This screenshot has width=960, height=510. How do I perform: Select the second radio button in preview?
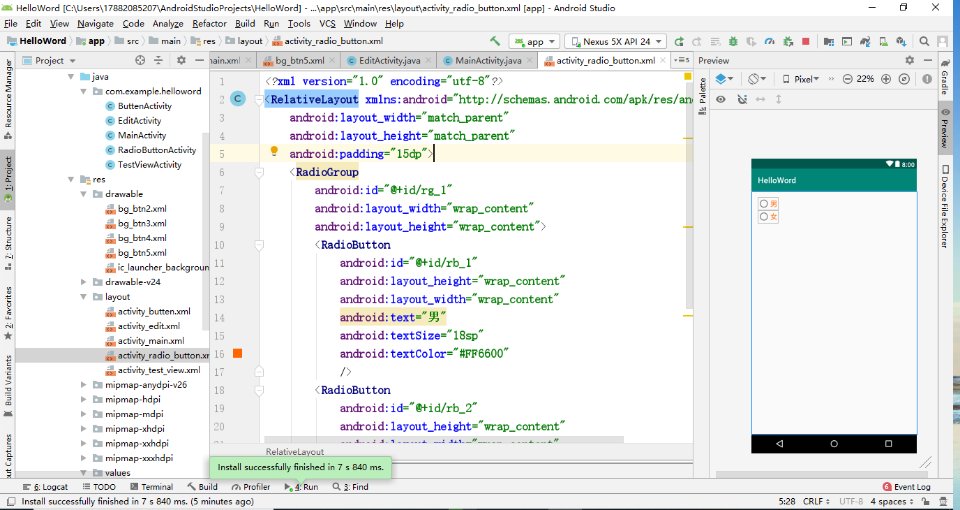click(x=764, y=216)
